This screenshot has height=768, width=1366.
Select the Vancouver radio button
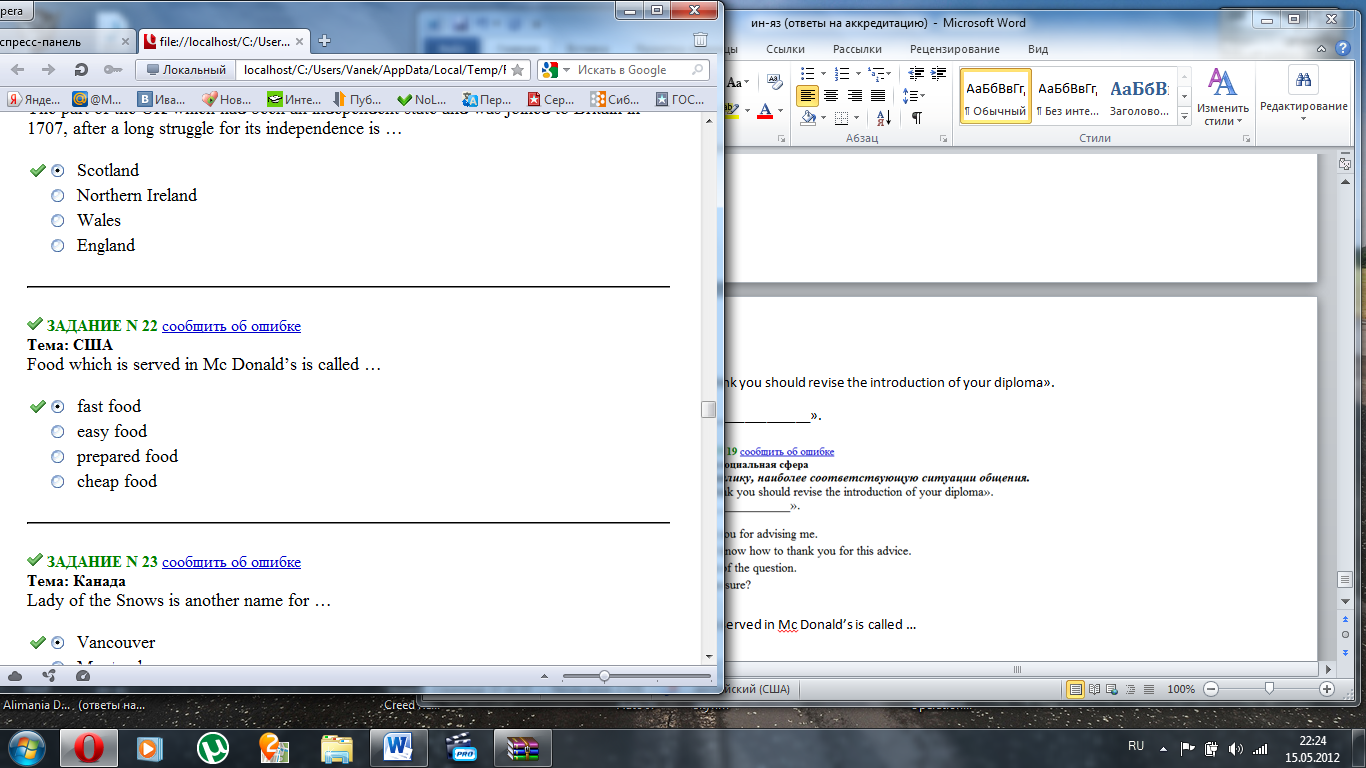pyautogui.click(x=58, y=643)
